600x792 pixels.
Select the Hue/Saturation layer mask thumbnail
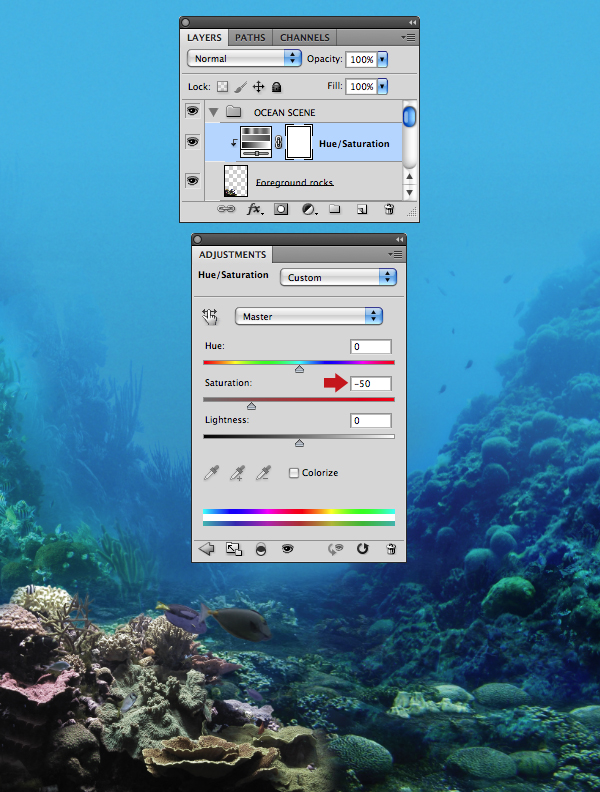click(x=299, y=142)
